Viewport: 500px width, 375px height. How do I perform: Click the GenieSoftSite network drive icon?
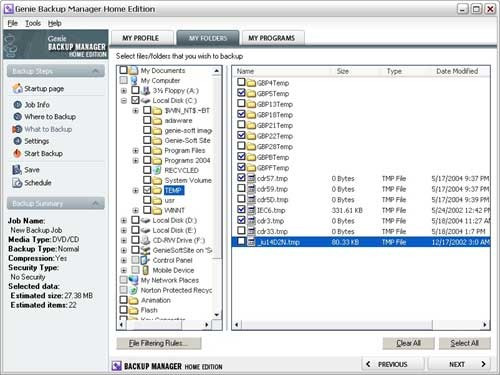click(x=146, y=250)
